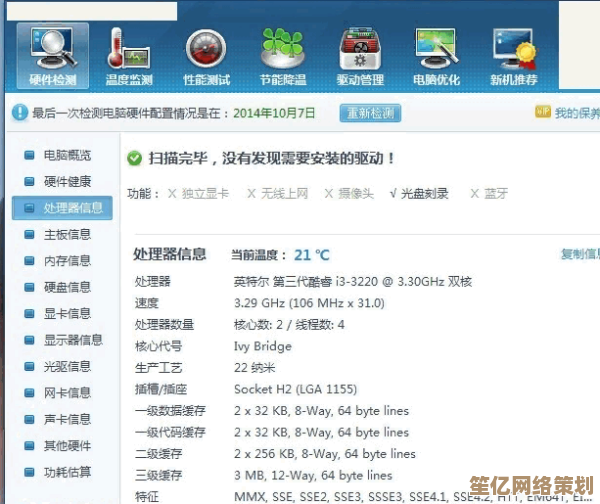Open the 性能测试 gauge icon
This screenshot has height=504, width=600.
pyautogui.click(x=206, y=55)
